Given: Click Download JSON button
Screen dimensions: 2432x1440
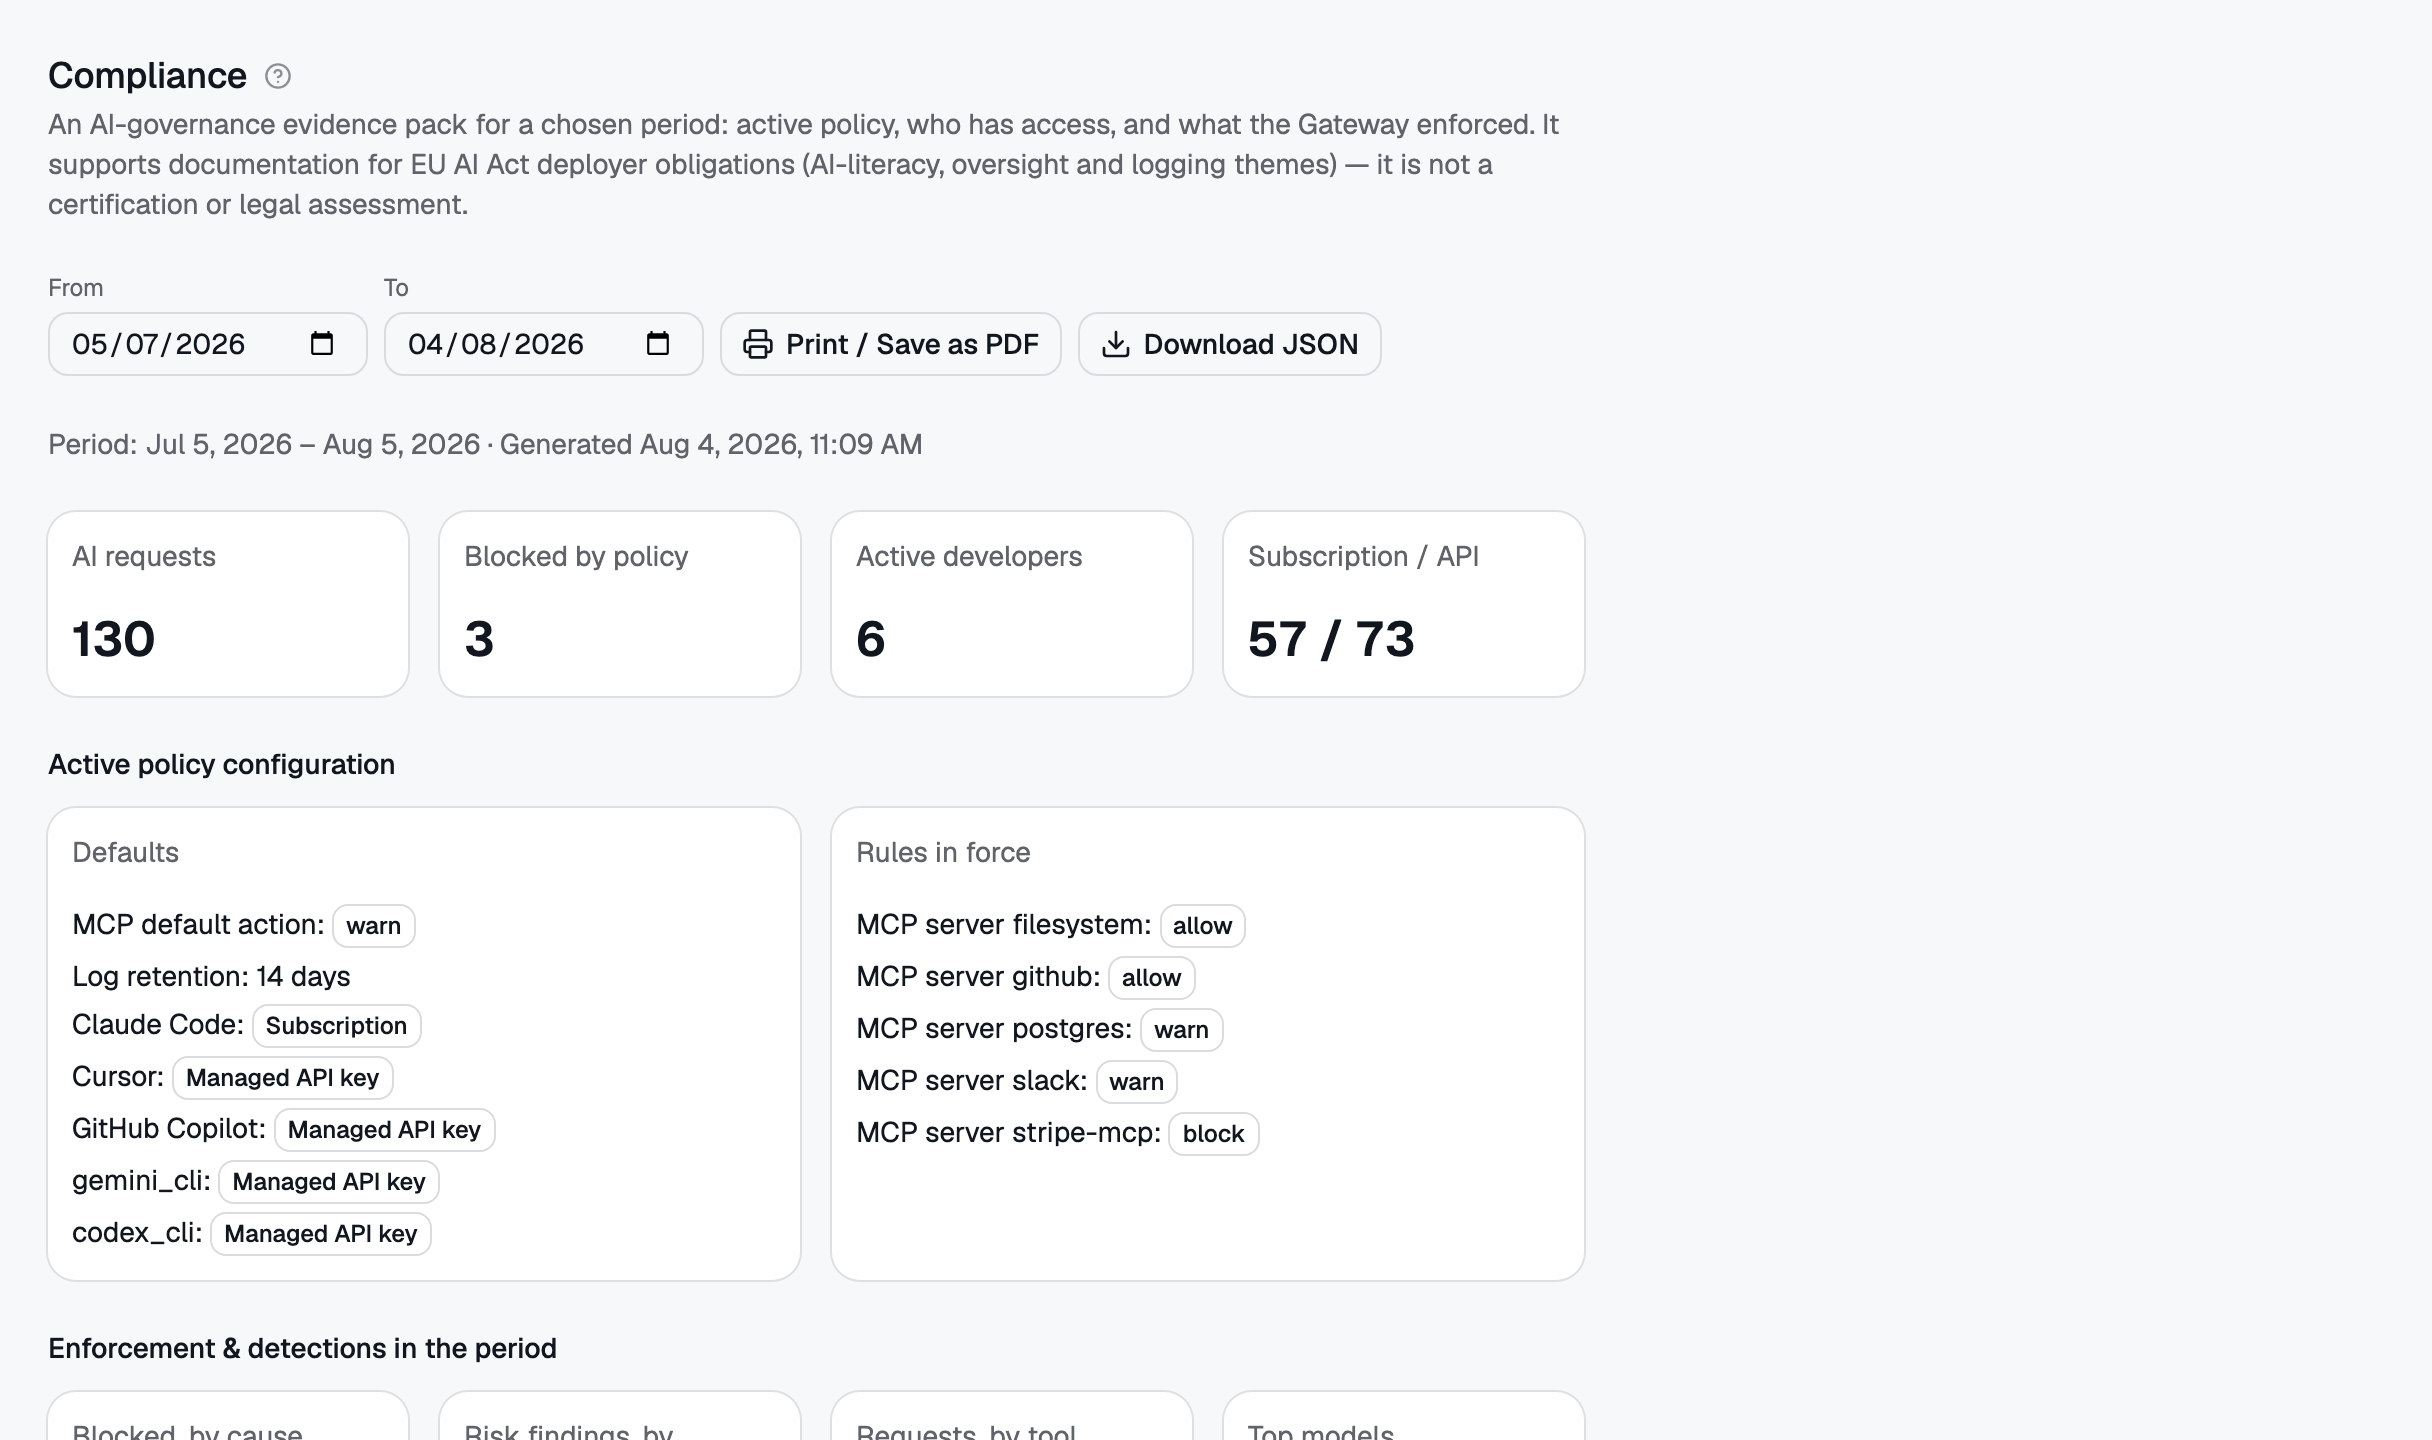Looking at the screenshot, I should pyautogui.click(x=1230, y=344).
